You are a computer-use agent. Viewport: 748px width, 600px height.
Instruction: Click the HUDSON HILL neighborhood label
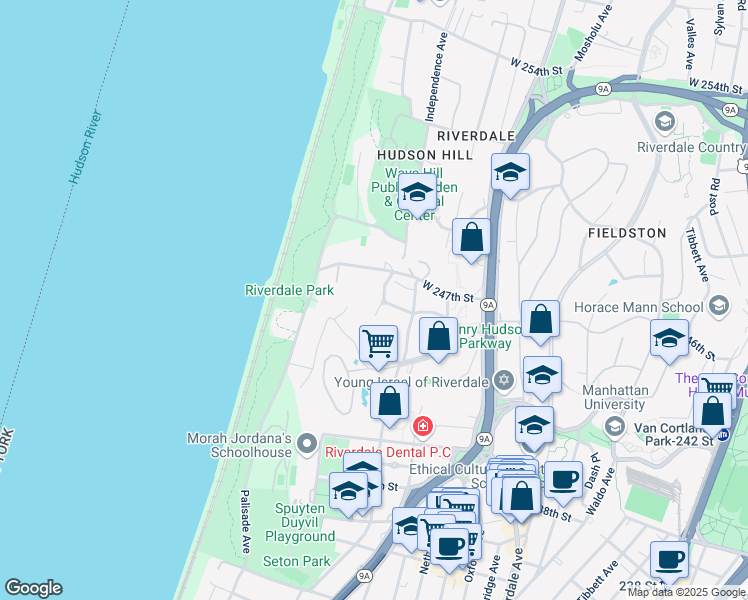(425, 155)
